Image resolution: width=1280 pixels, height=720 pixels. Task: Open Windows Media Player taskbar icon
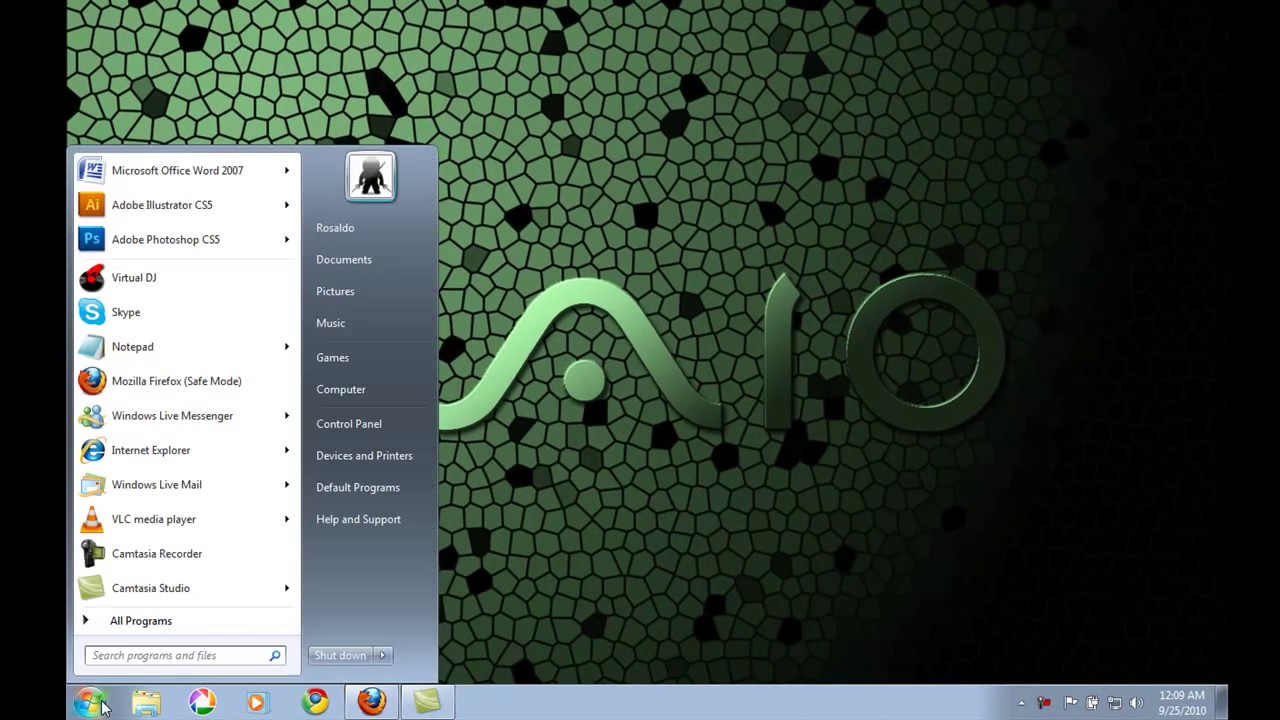pos(257,703)
